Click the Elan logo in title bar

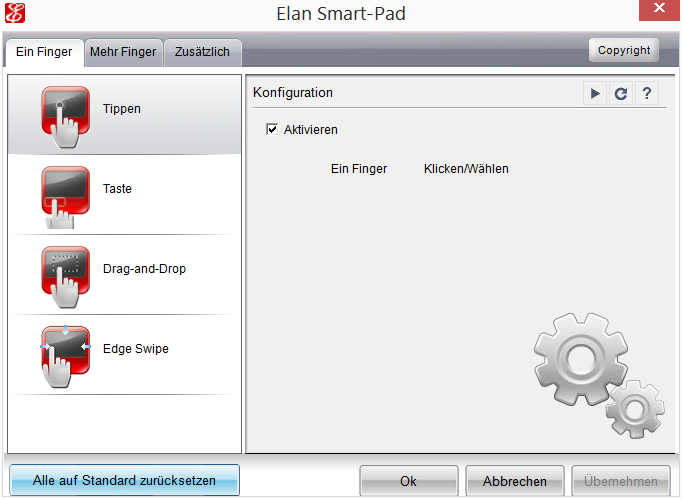point(15,13)
